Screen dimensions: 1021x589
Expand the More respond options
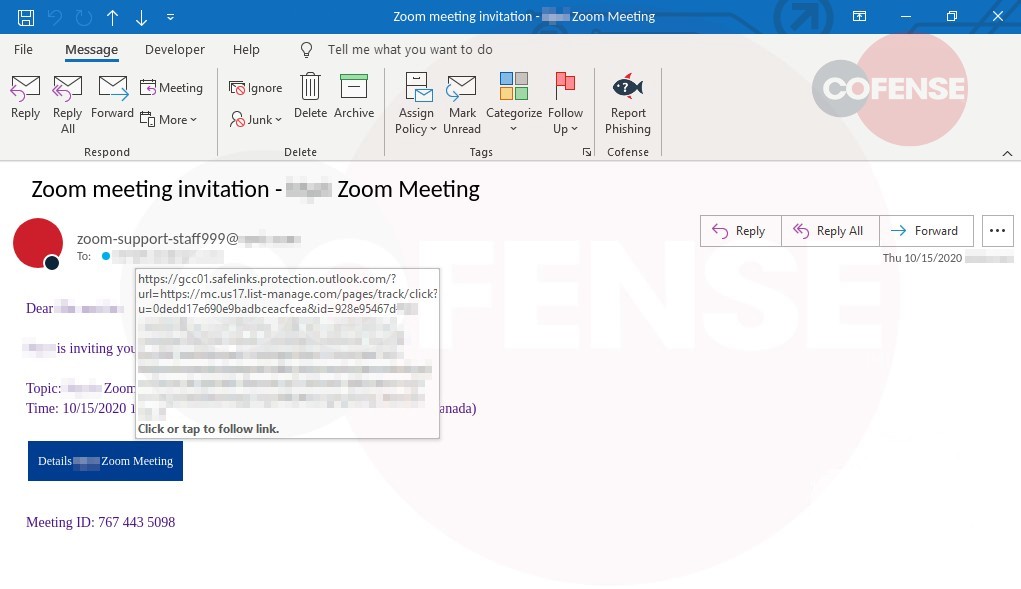tap(169, 119)
